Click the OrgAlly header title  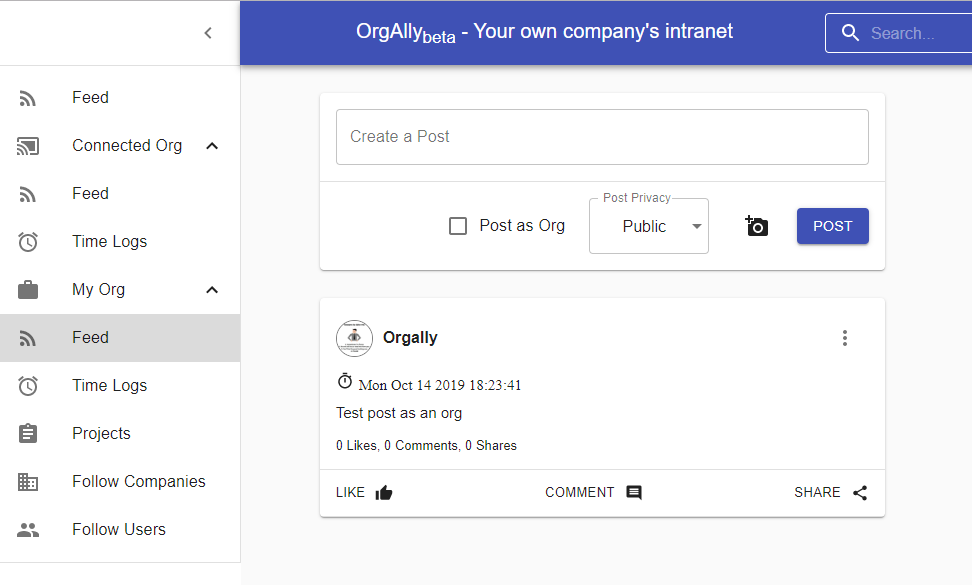click(544, 32)
